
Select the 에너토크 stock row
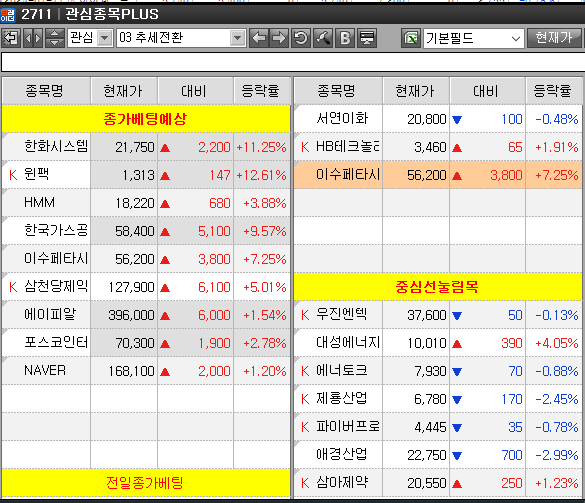coord(438,371)
